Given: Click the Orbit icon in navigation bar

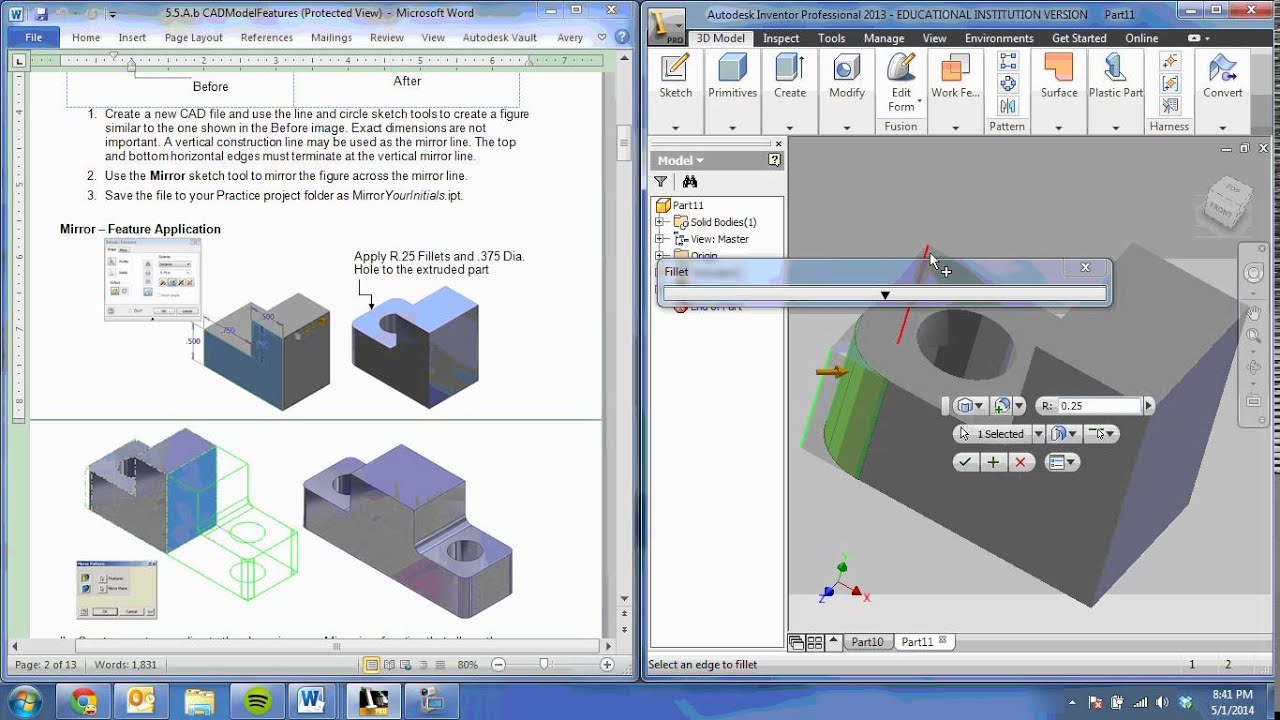Looking at the screenshot, I should click(x=1254, y=368).
